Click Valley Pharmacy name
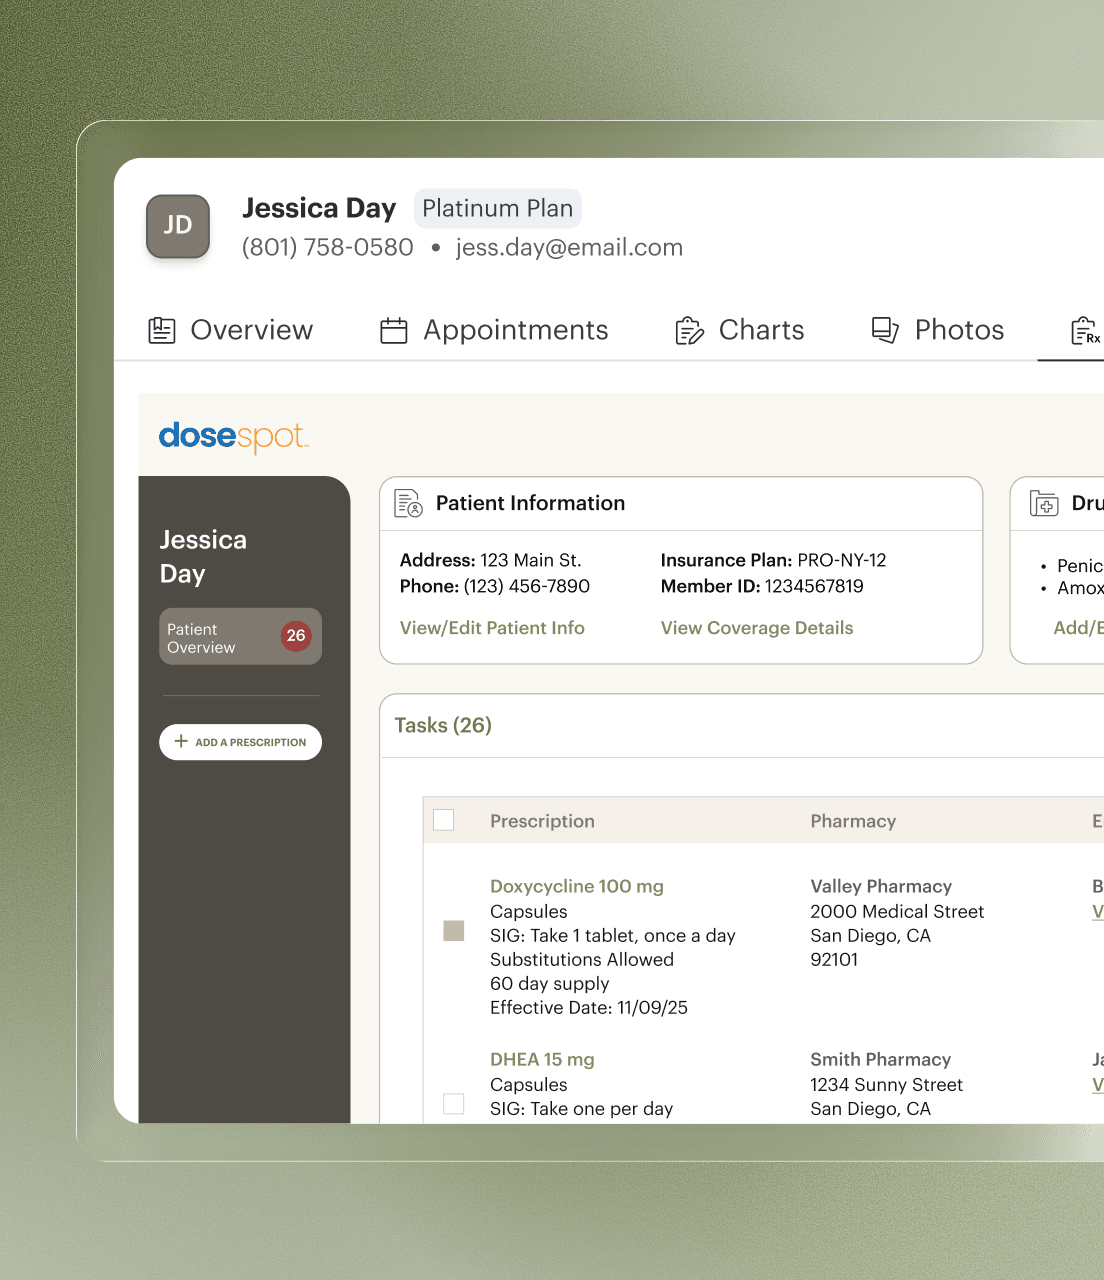 click(881, 886)
